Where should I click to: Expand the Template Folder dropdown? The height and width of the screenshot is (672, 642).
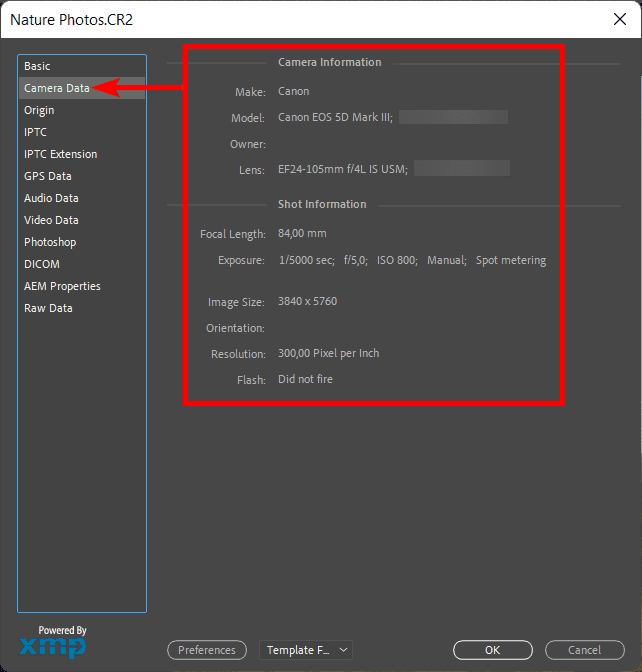click(306, 650)
